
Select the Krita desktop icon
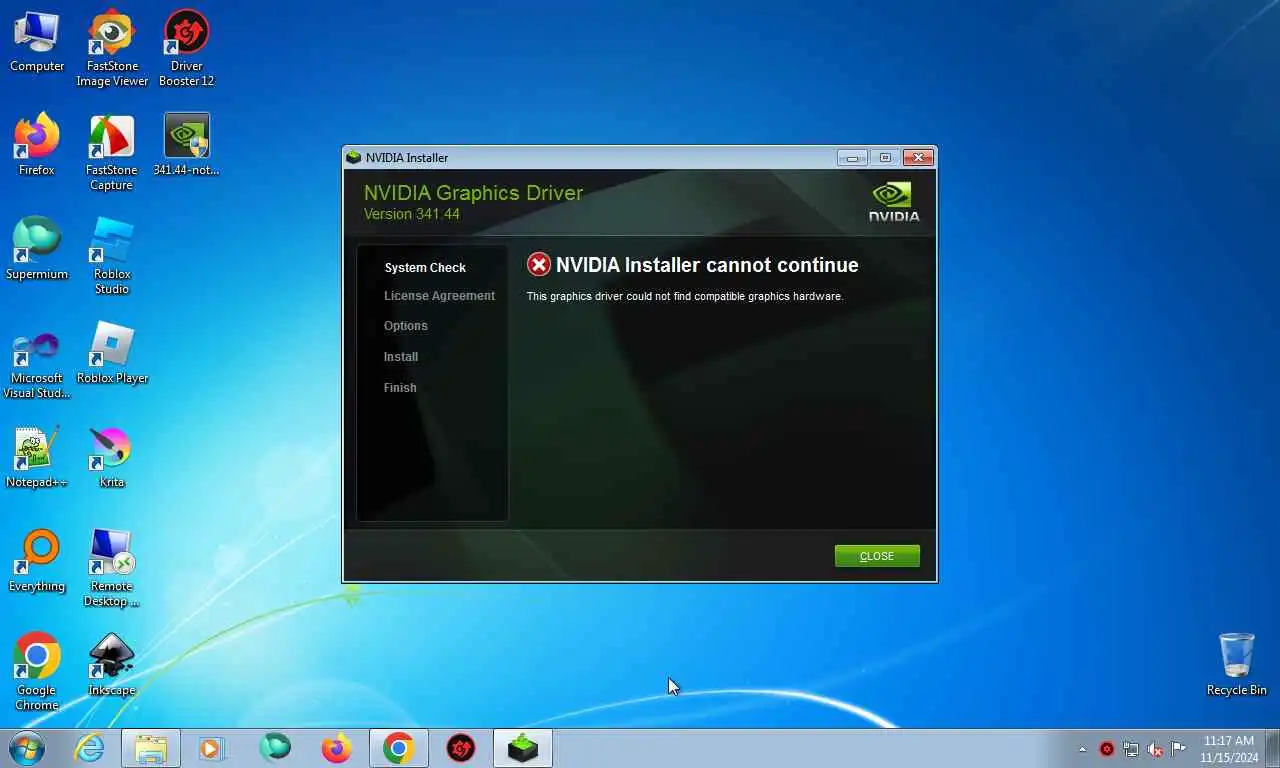coord(112,458)
